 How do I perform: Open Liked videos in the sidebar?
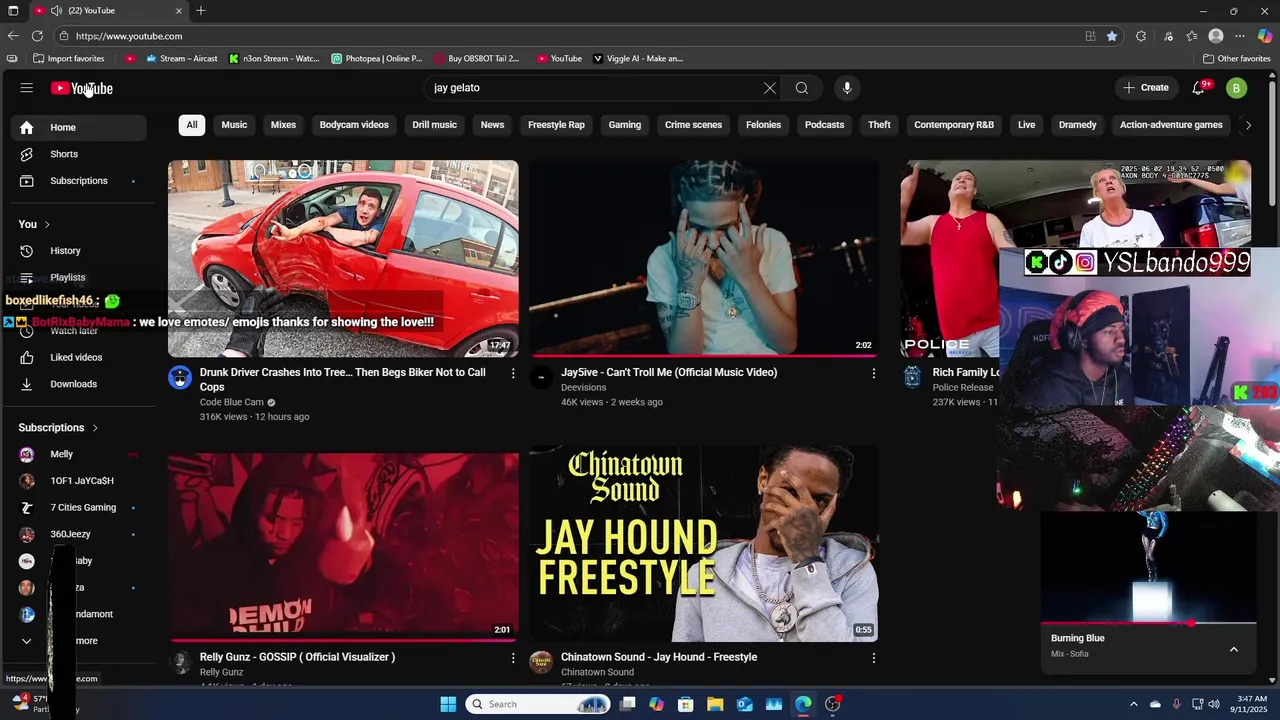(x=79, y=357)
